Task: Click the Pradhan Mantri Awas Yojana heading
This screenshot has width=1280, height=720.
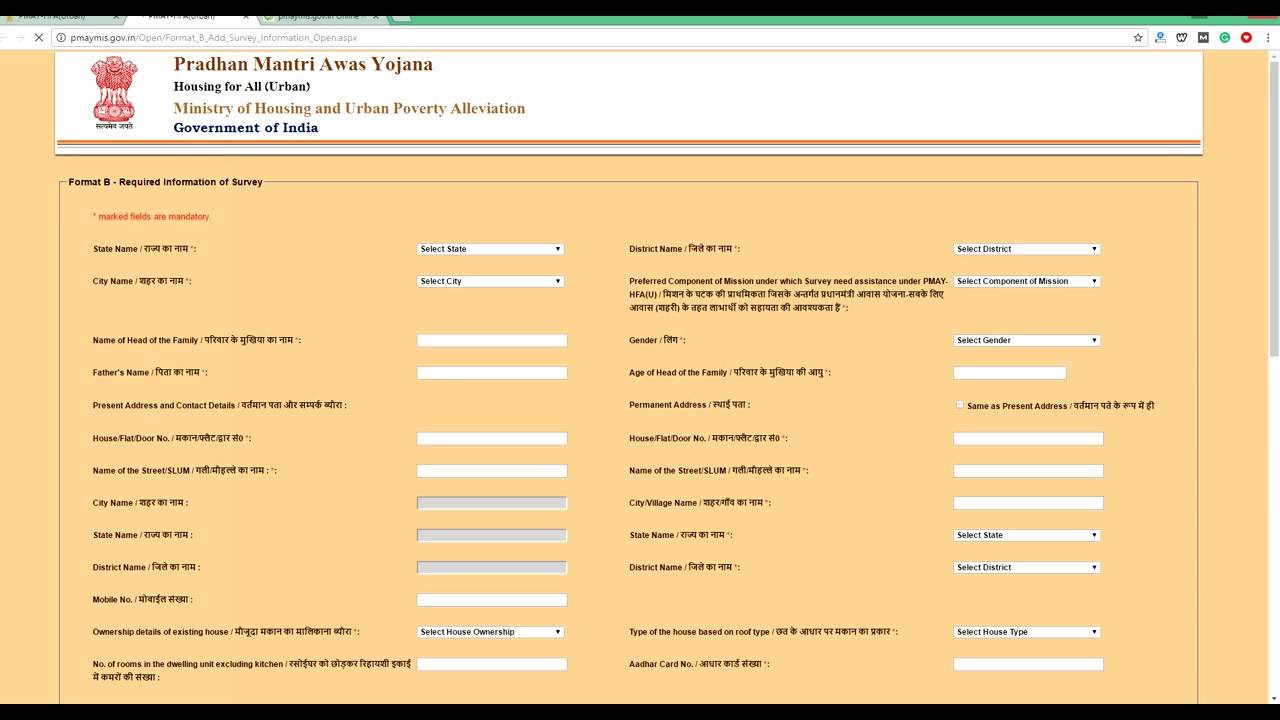Action: tap(303, 64)
